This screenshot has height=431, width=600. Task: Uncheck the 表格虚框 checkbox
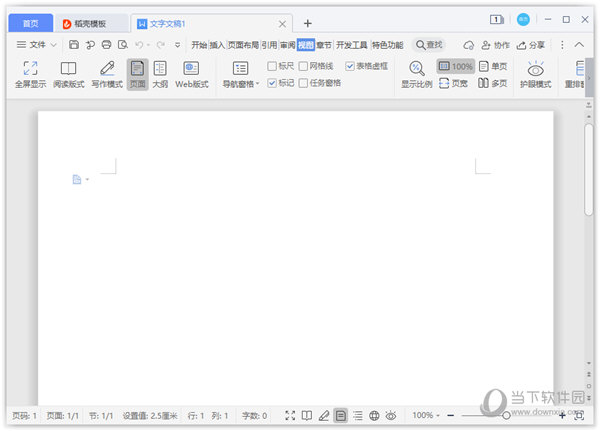(350, 66)
